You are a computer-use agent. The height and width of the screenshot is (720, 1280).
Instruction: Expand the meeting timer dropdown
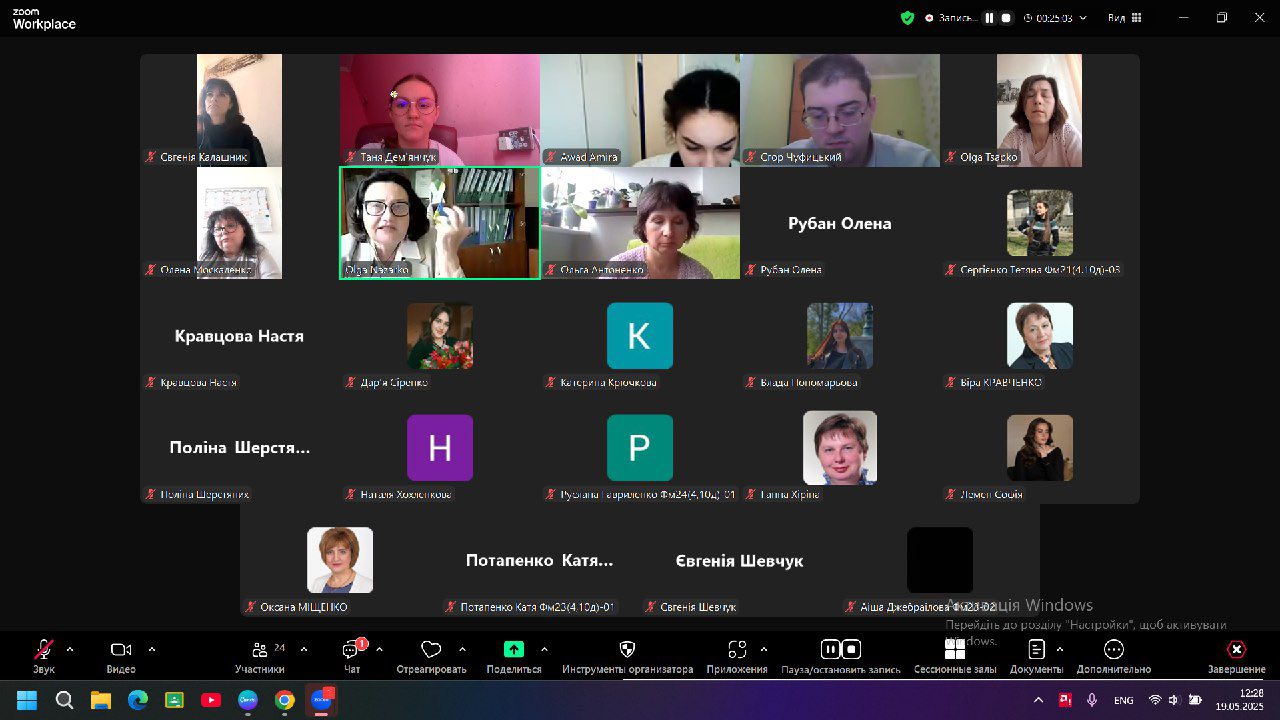1082,18
